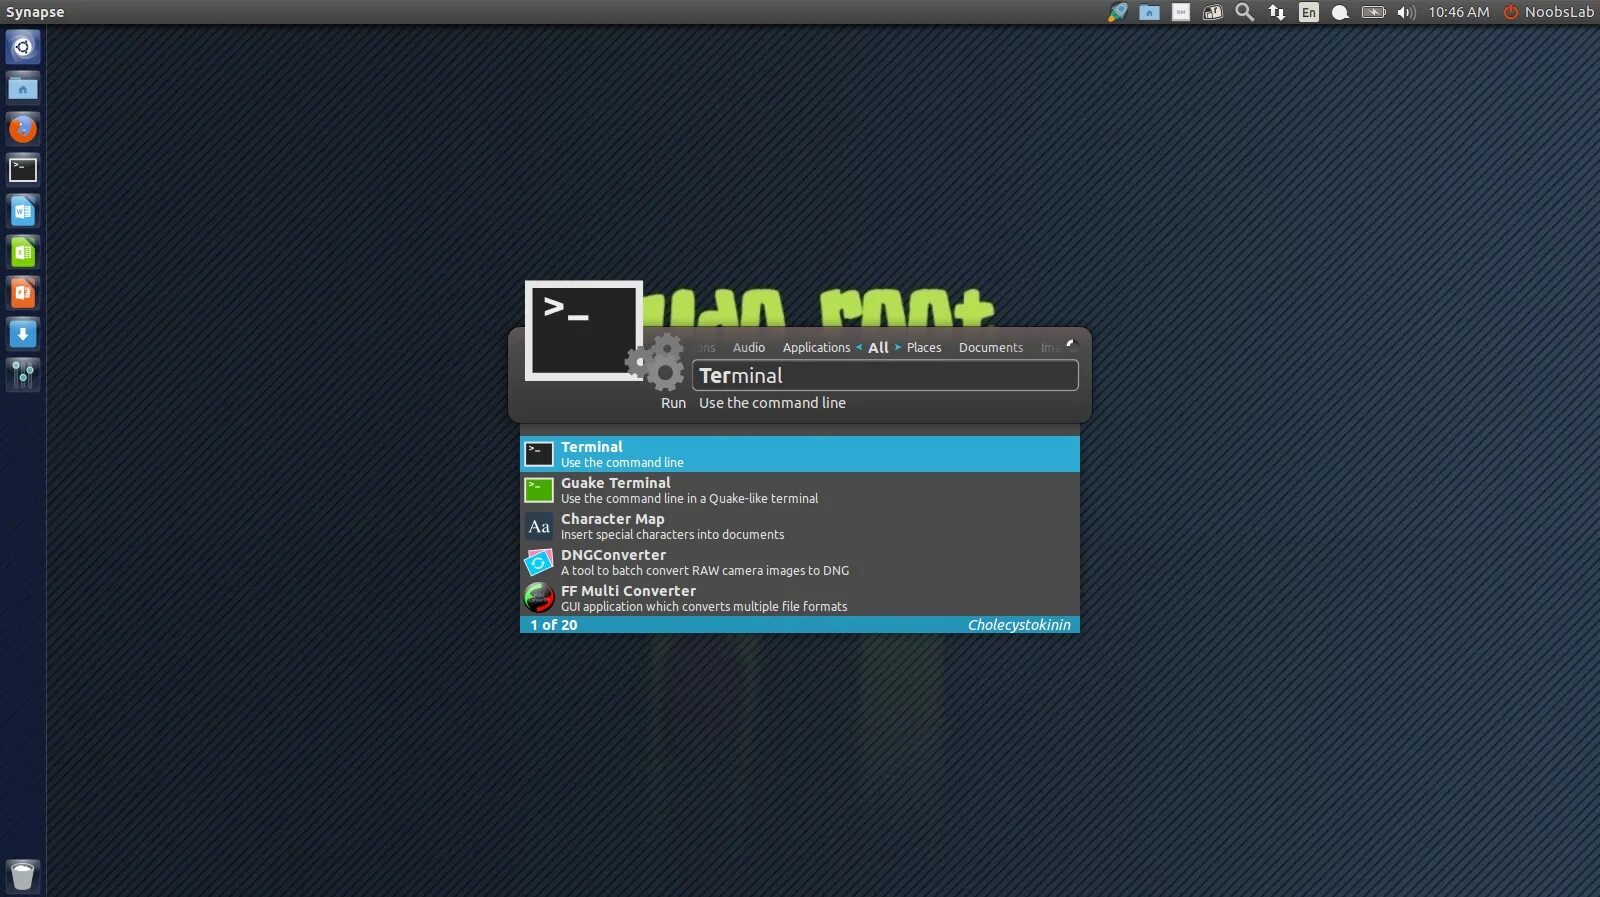Click the white note indicator in top panel

click(1181, 12)
